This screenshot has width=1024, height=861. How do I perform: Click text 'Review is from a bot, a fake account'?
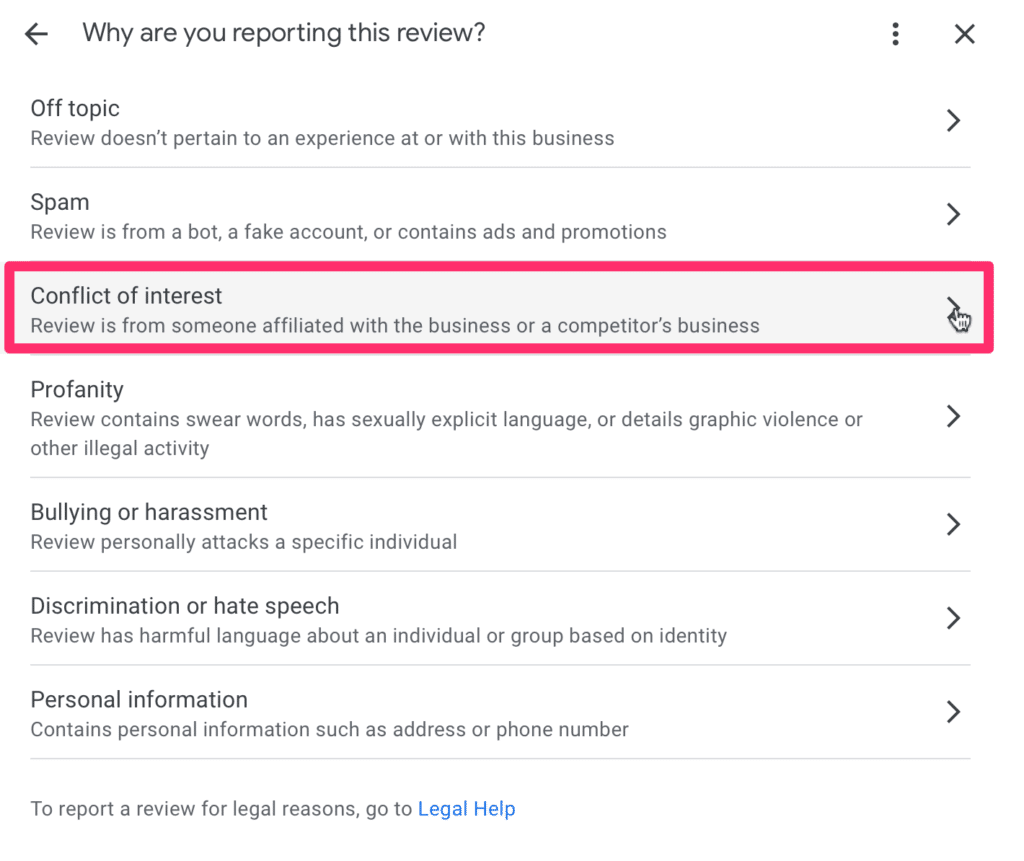click(199, 232)
